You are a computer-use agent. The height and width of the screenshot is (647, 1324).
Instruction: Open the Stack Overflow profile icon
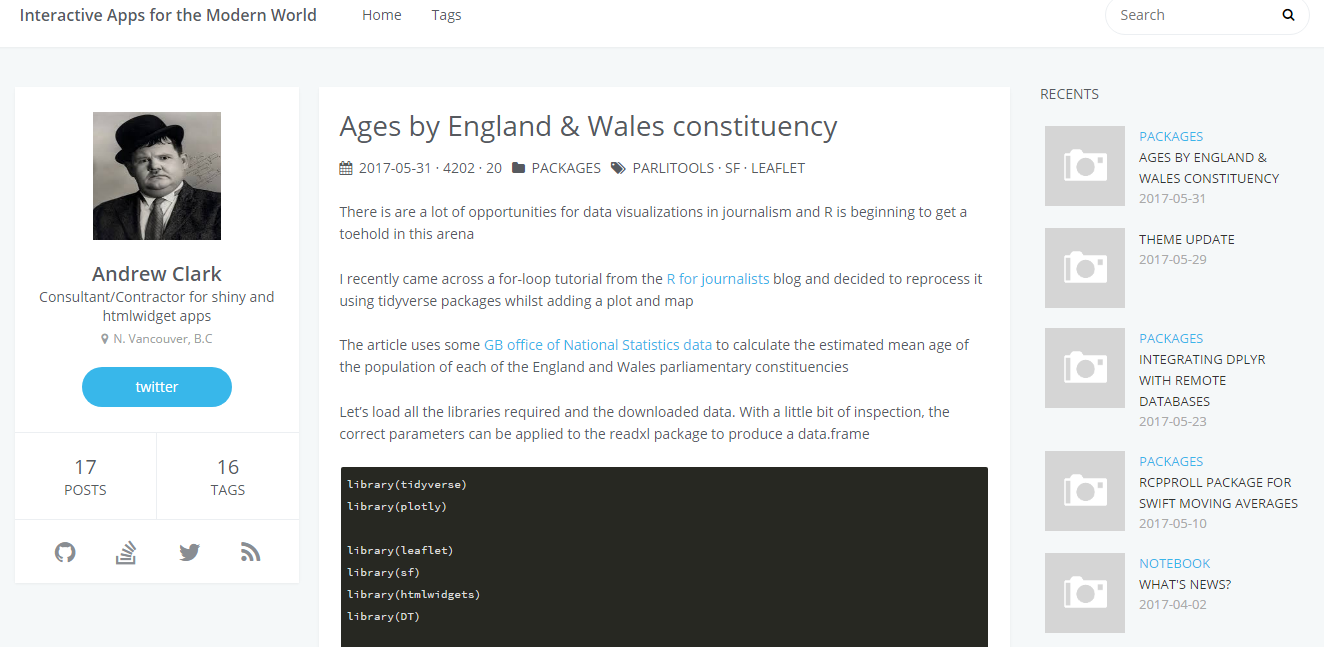click(126, 552)
